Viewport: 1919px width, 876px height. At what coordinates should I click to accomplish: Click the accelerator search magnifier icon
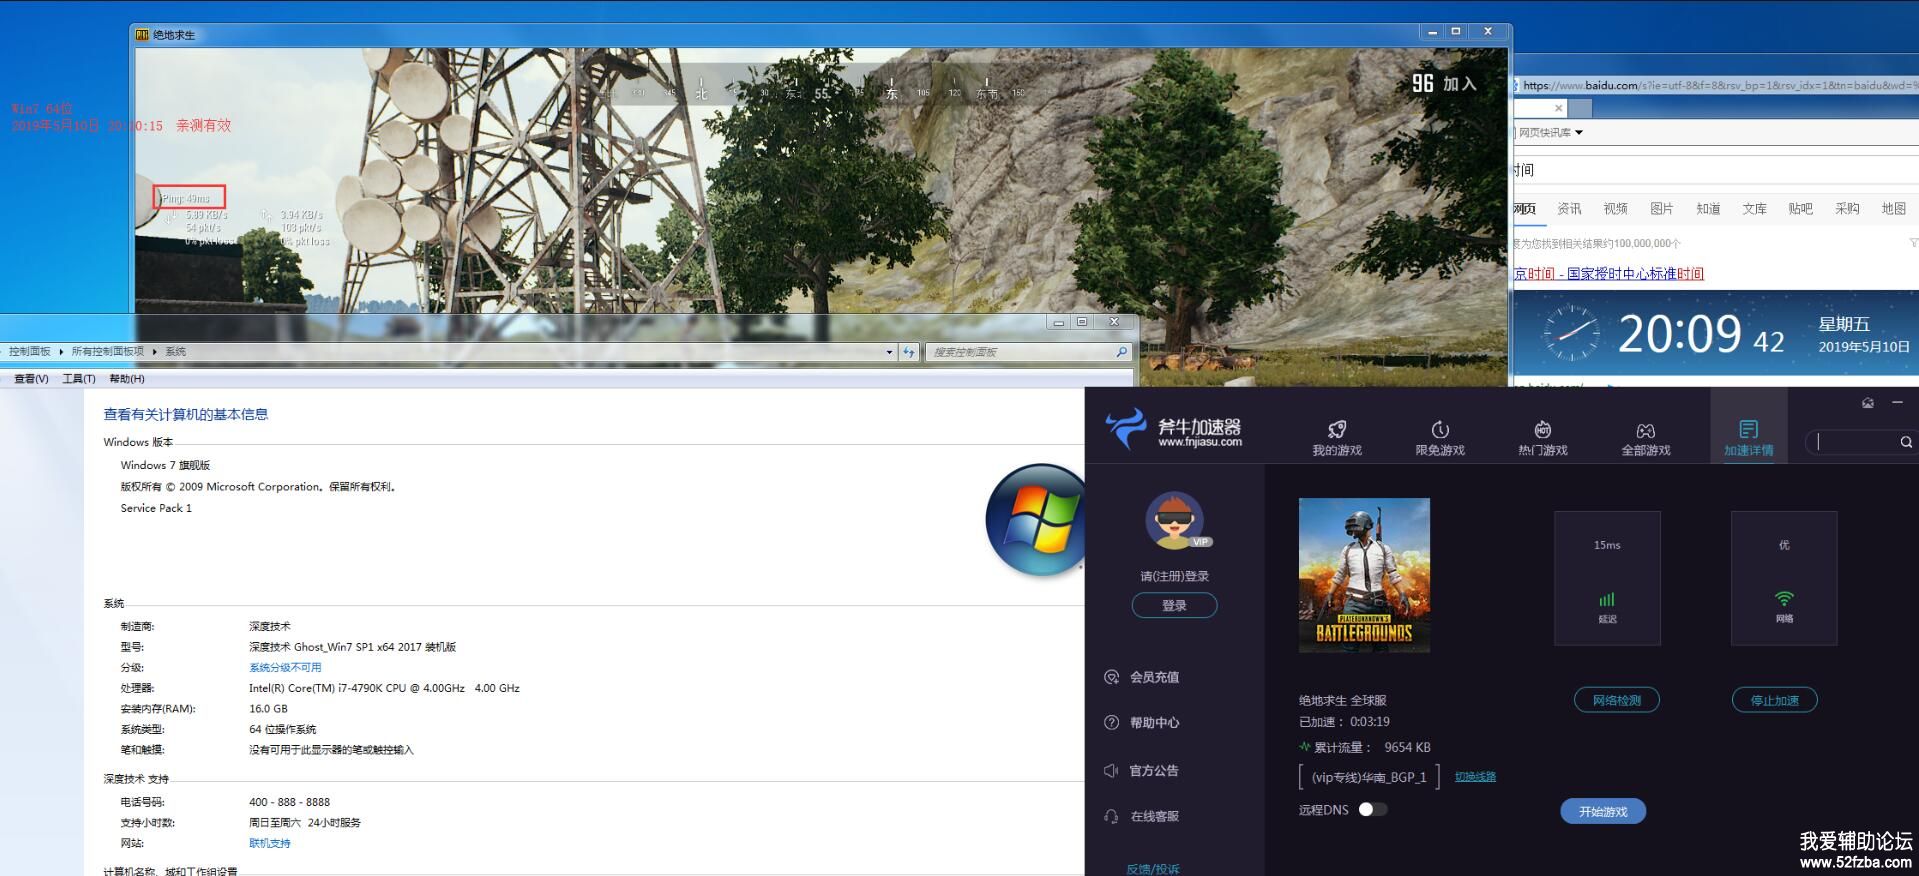point(1906,442)
